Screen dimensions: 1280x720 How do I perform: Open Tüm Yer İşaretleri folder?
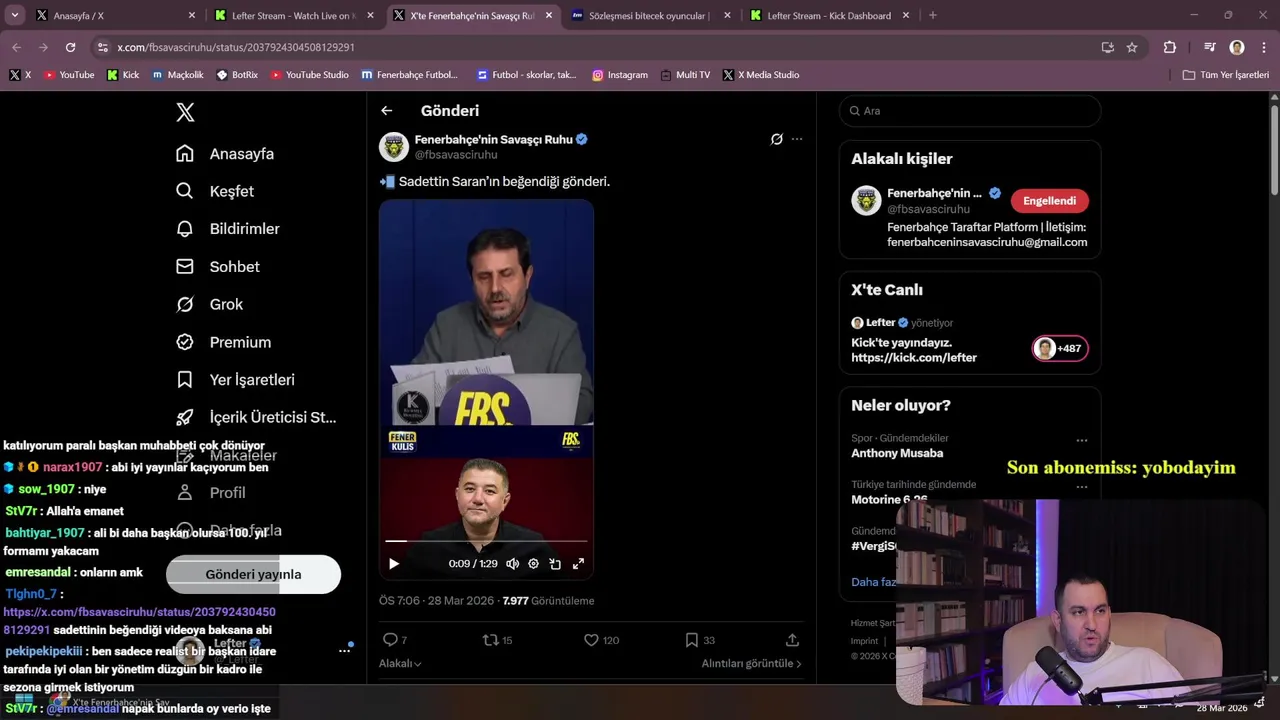pos(1225,75)
